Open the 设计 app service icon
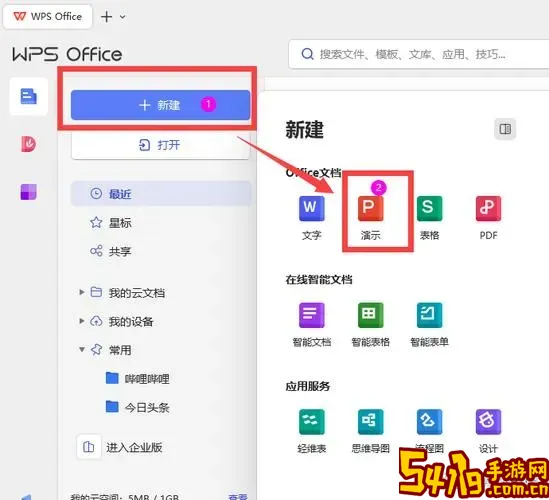This screenshot has width=549, height=500. [x=488, y=422]
